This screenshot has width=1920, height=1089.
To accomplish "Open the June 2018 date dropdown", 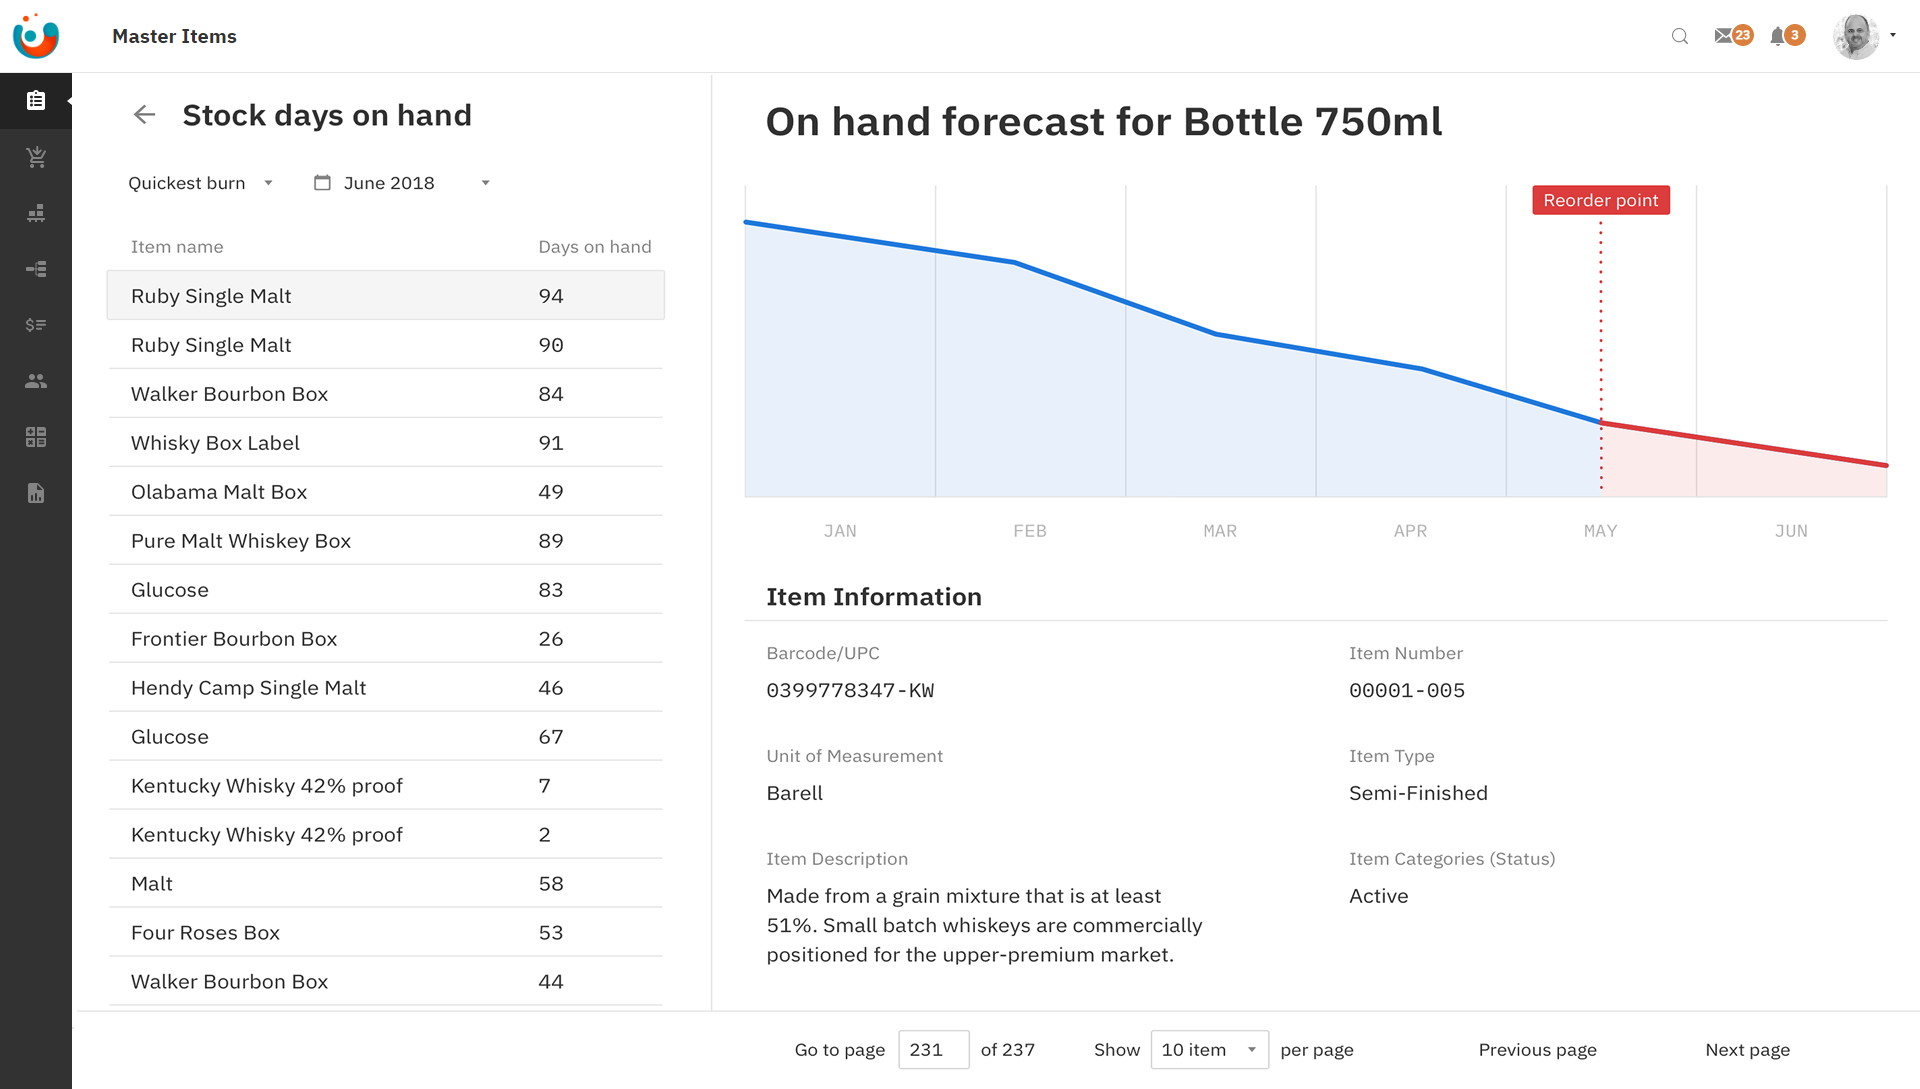I will tap(402, 183).
